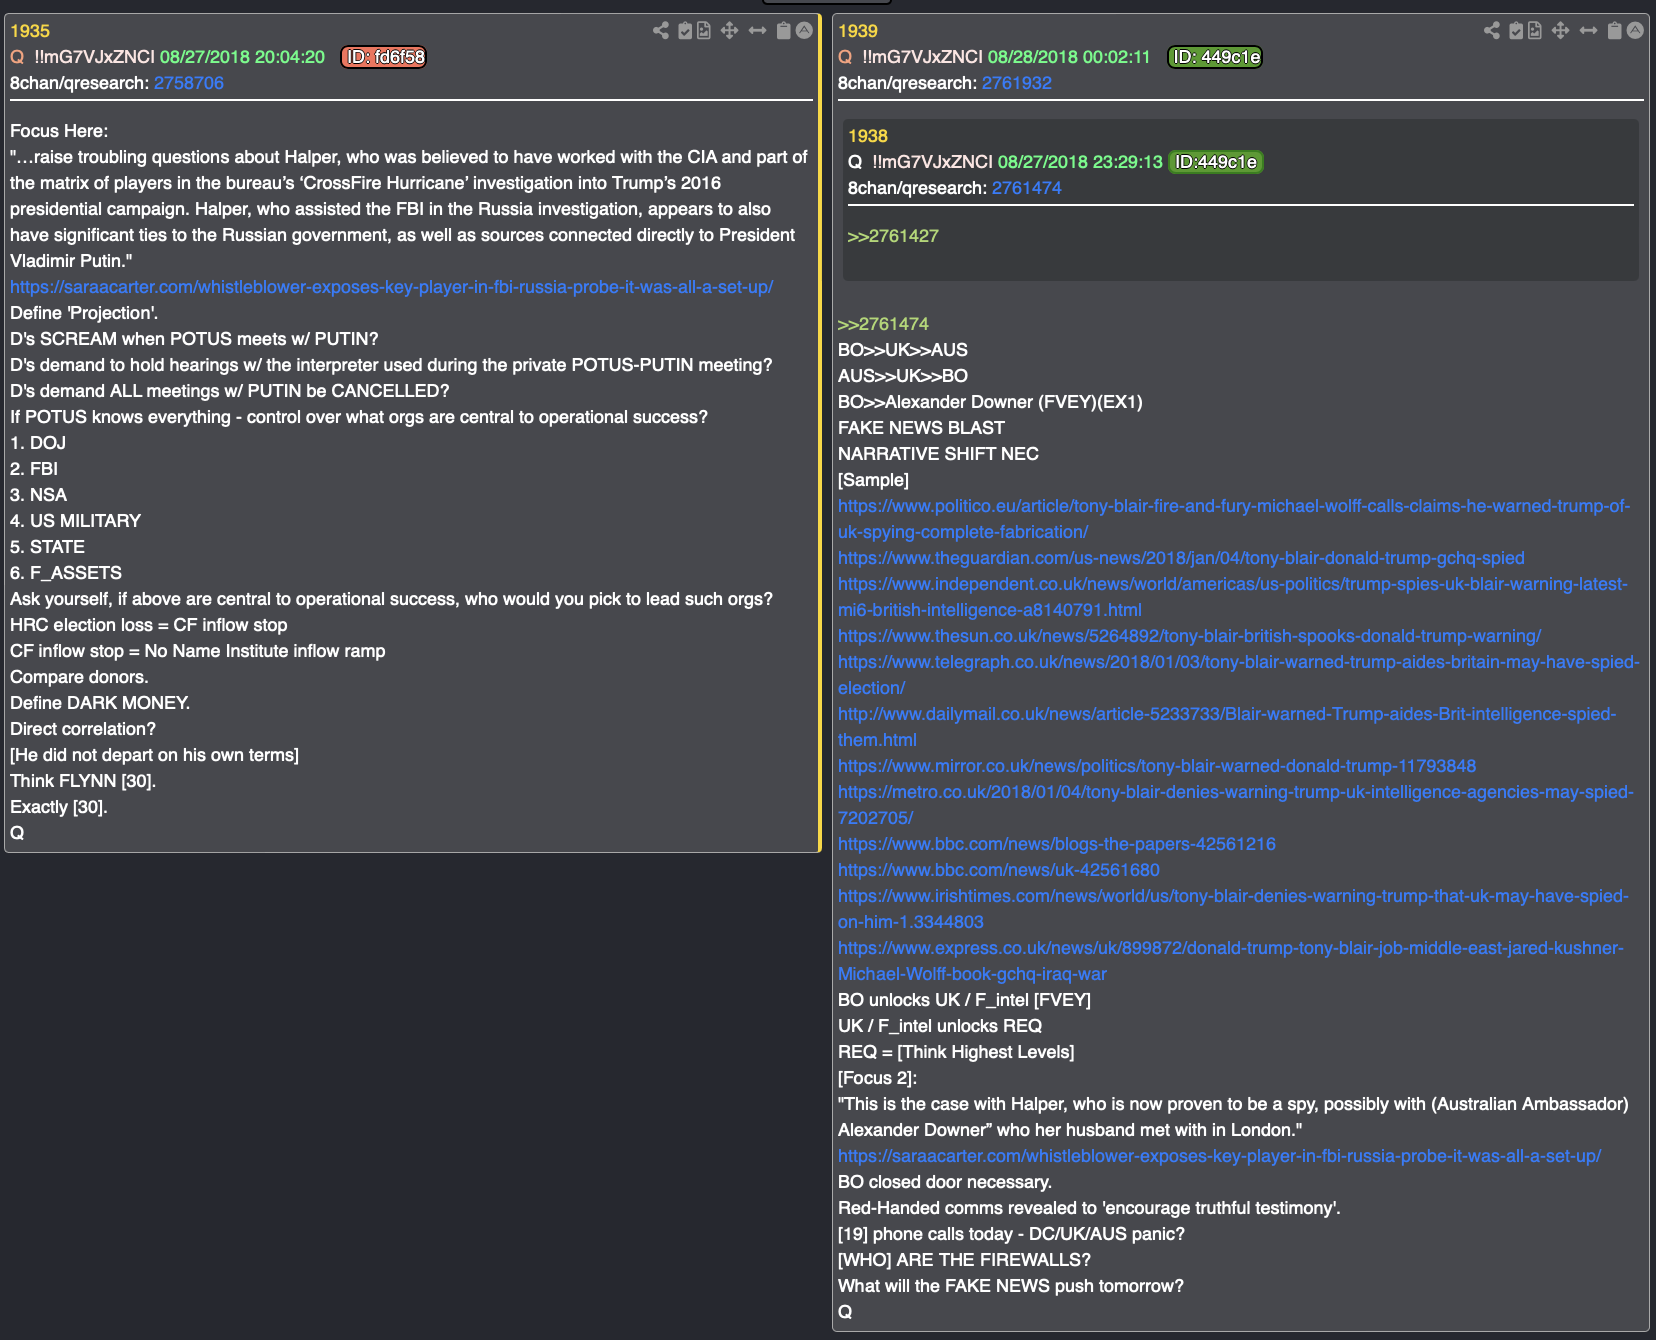The width and height of the screenshot is (1656, 1340).
Task: Click the horizontal resize arrows on post 1935
Action: point(757,31)
